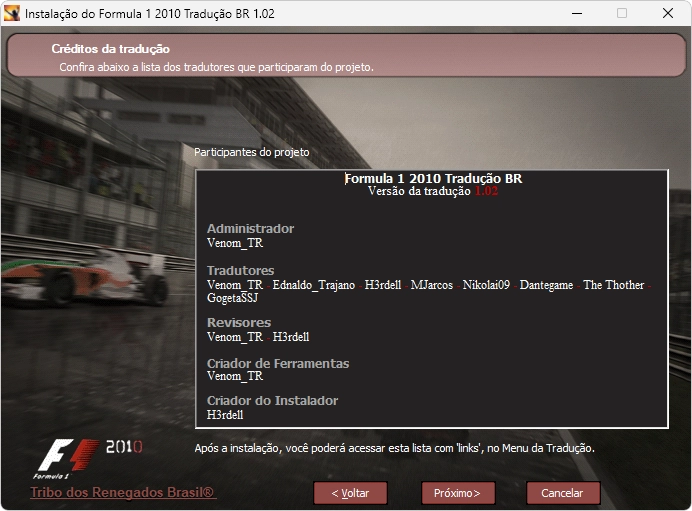Click the Criador do Instalador heading
This screenshot has height=511, width=692.
pos(272,401)
